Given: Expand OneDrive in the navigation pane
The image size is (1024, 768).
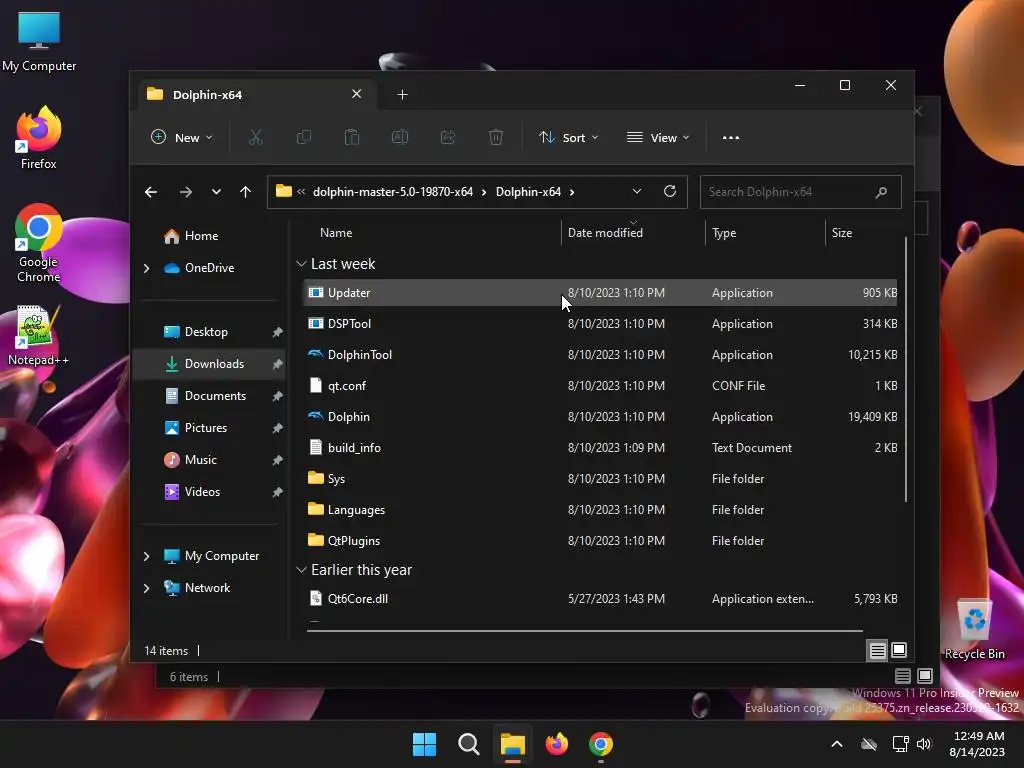Looking at the screenshot, I should click(x=146, y=268).
